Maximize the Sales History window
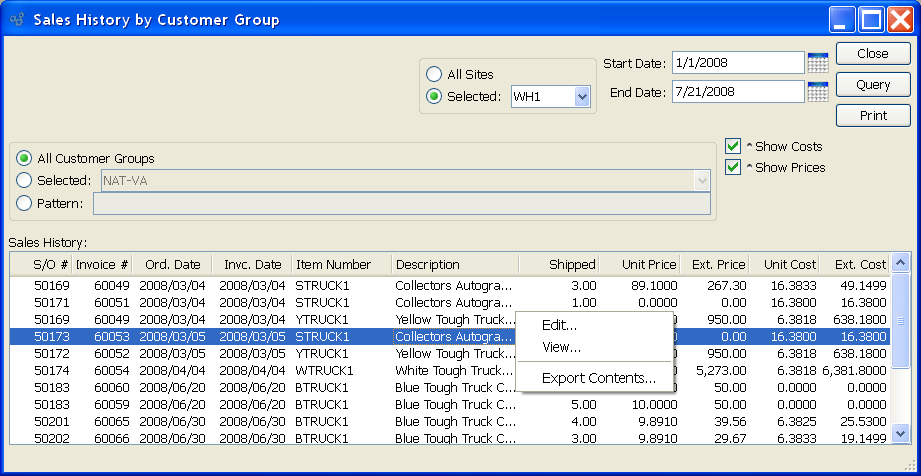The height and width of the screenshot is (476, 921). pos(871,19)
